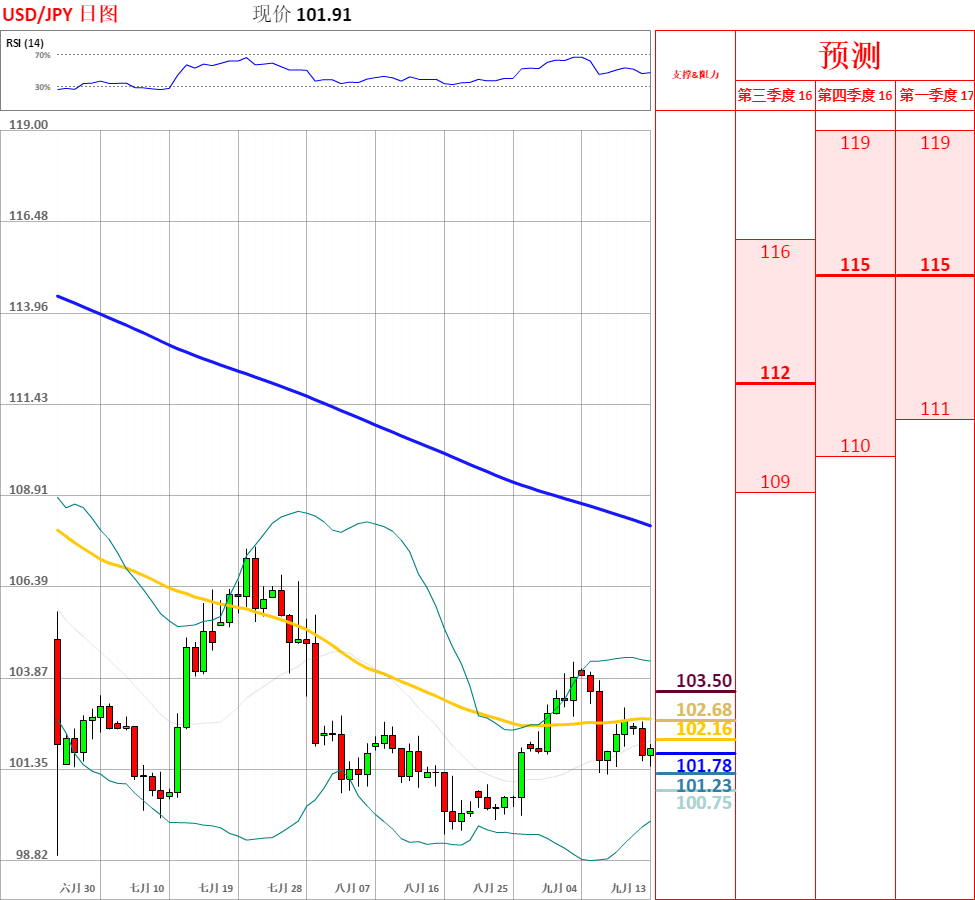This screenshot has height=900, width=975.
Task: Click the 108.91 price axis label
Action: tap(28, 489)
